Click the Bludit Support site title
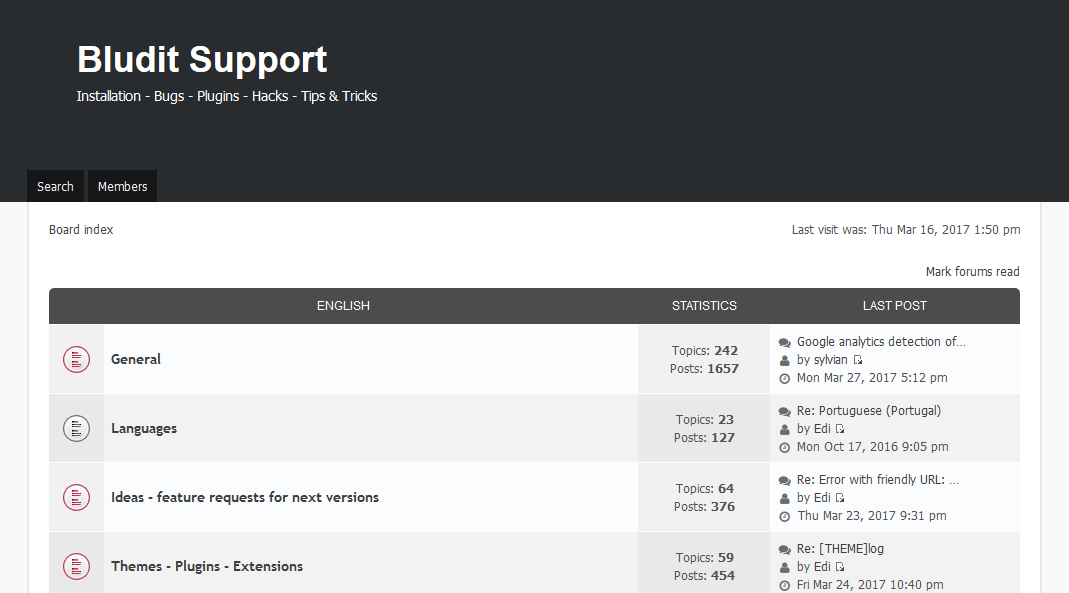Viewport: 1069px width, 593px height. [x=202, y=59]
